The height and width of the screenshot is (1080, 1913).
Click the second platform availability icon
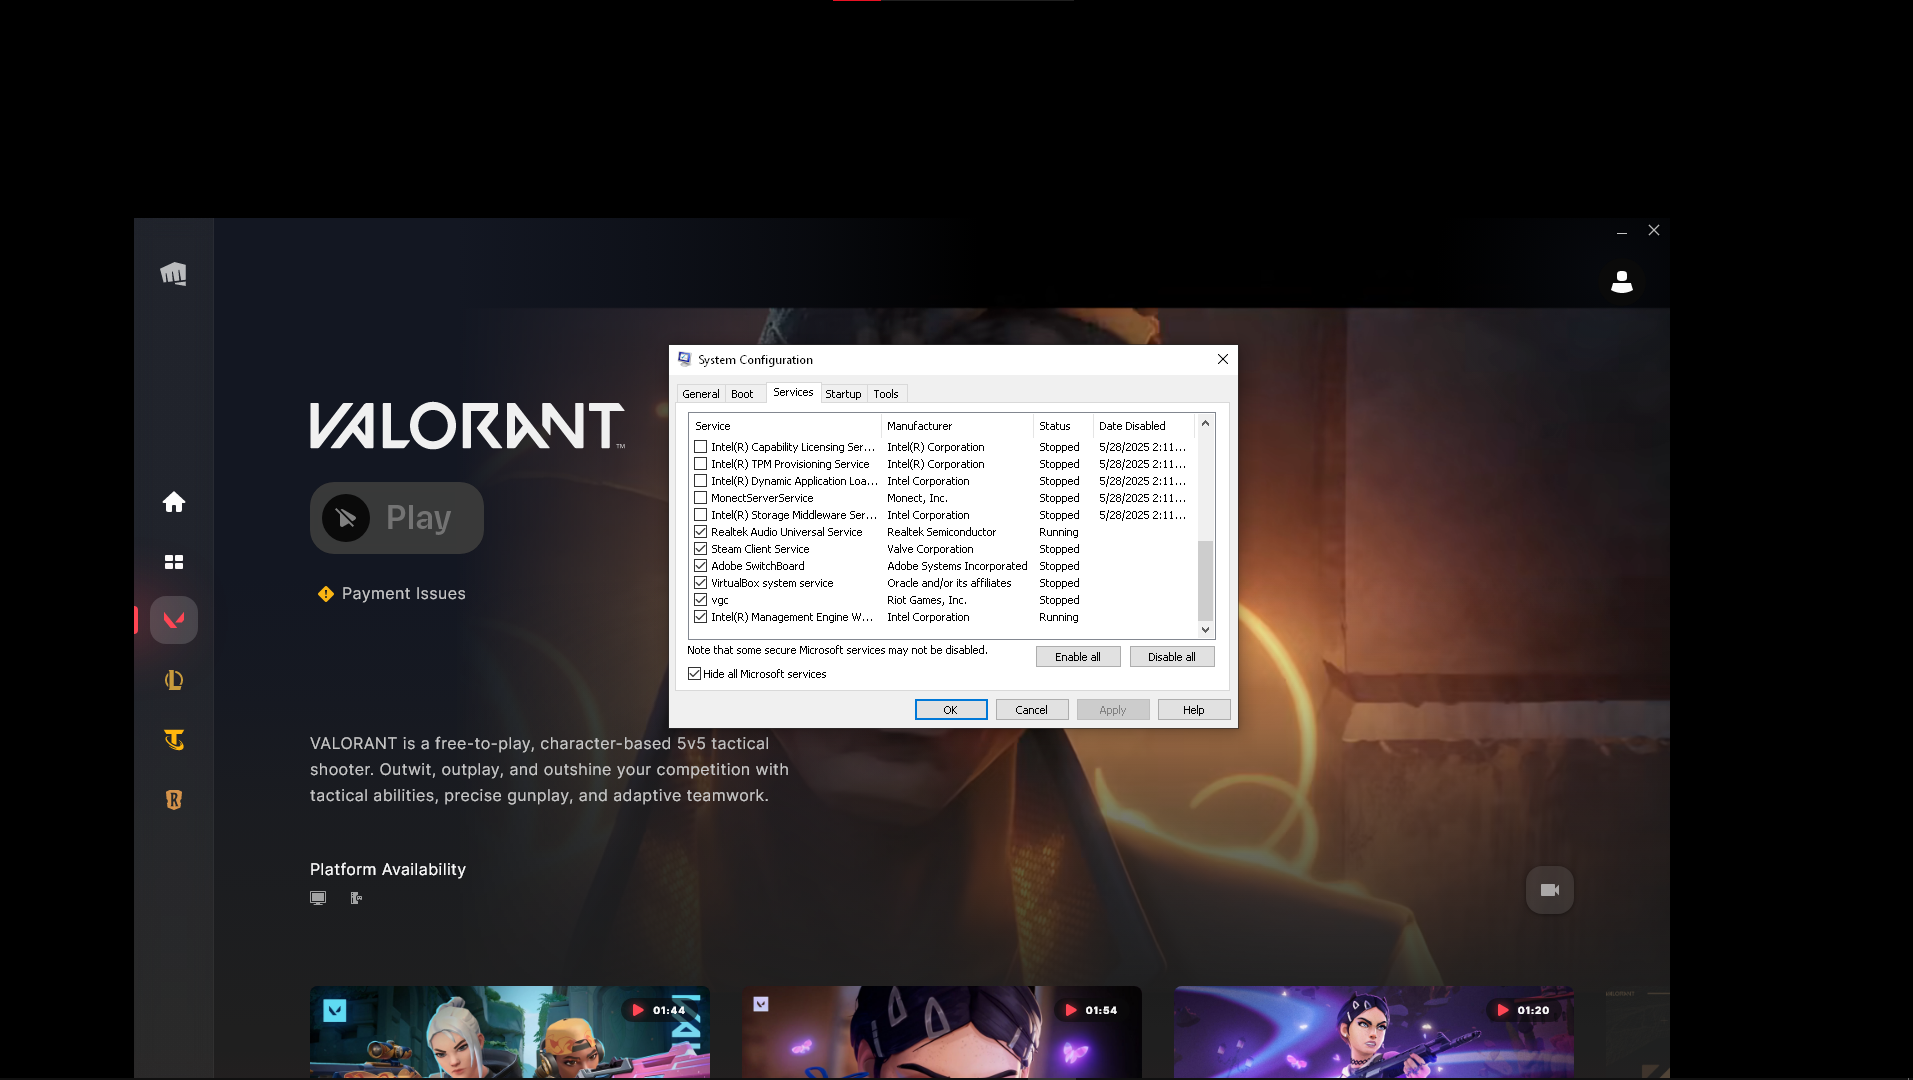point(356,898)
